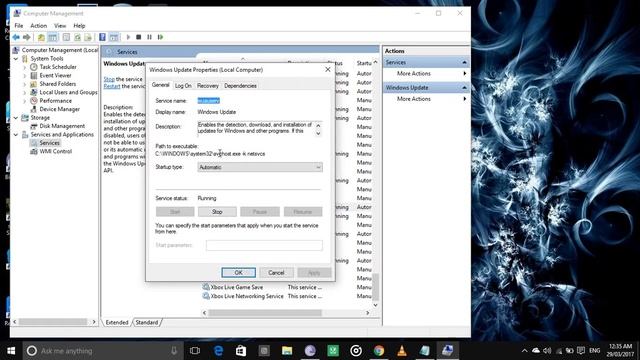Image resolution: width=640 pixels, height=360 pixels.
Task: Open Microsoft Edge from the taskbar
Action: 218,351
